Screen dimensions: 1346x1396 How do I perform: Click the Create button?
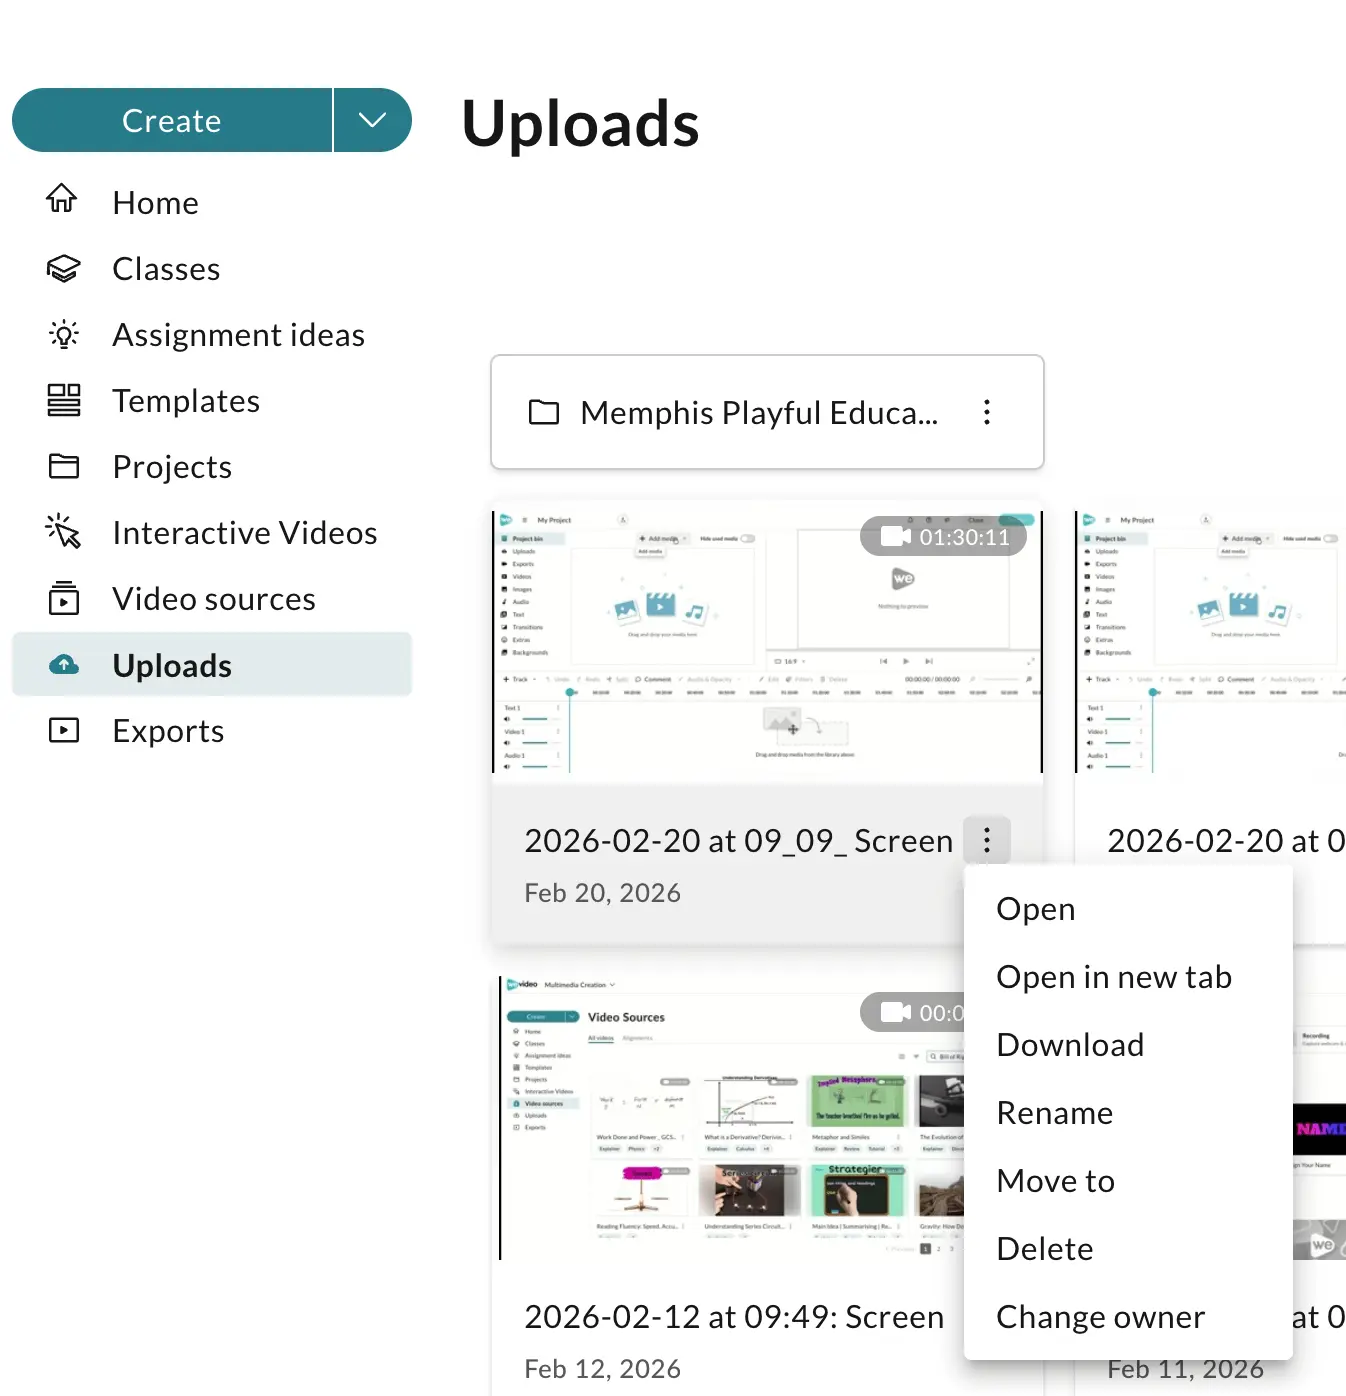172,120
